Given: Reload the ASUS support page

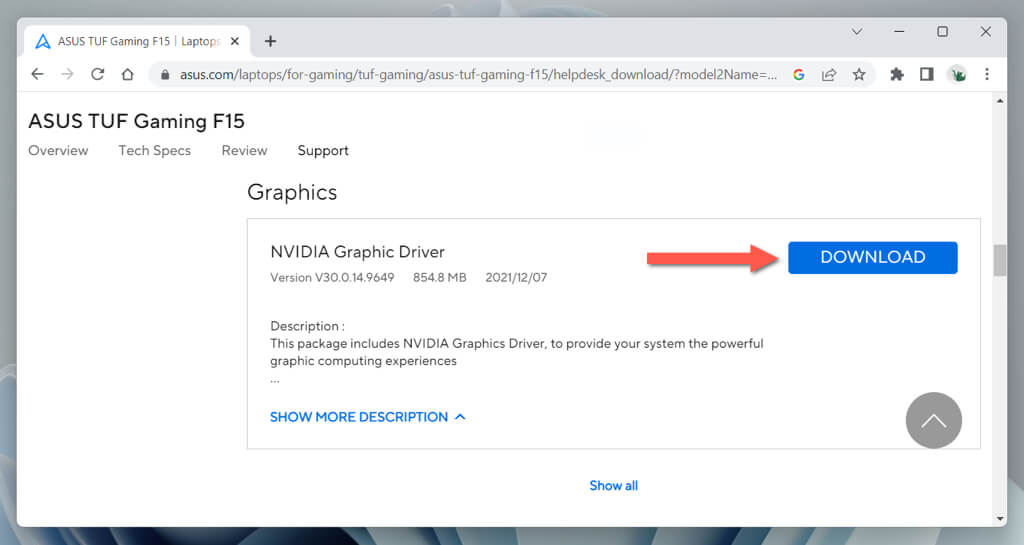Looking at the screenshot, I should (x=98, y=74).
